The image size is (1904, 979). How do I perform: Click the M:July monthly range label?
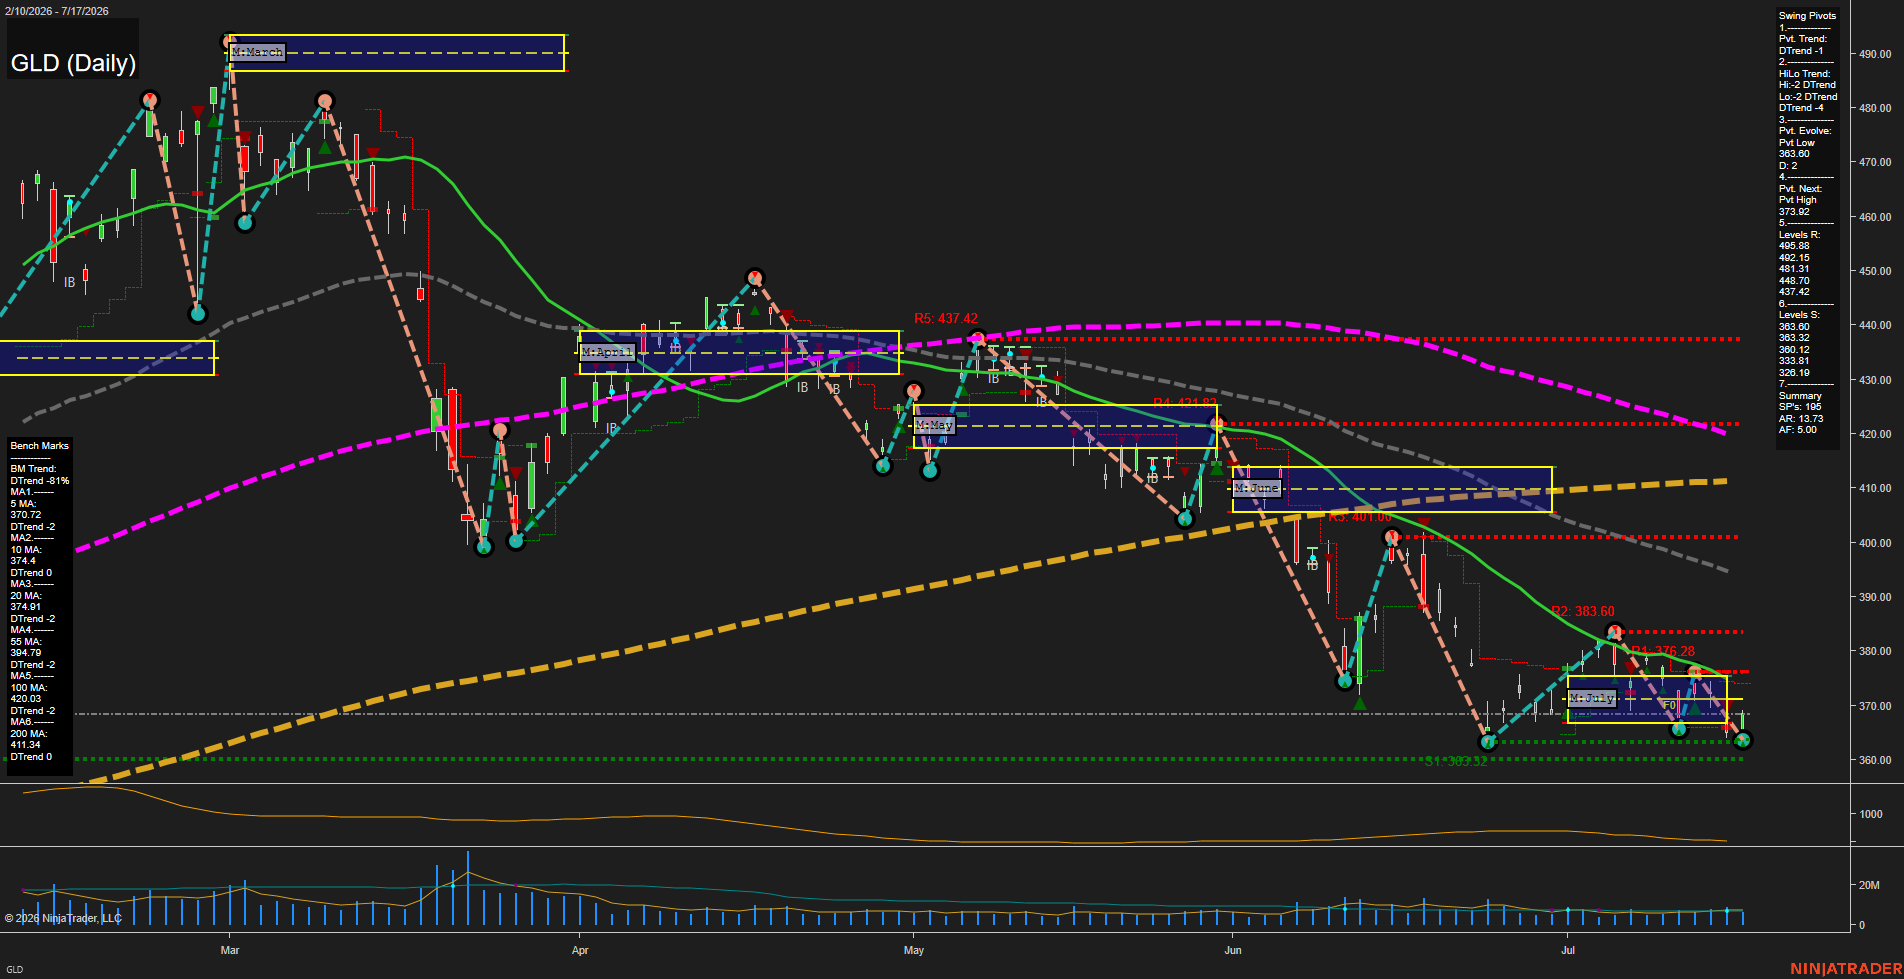point(1592,698)
